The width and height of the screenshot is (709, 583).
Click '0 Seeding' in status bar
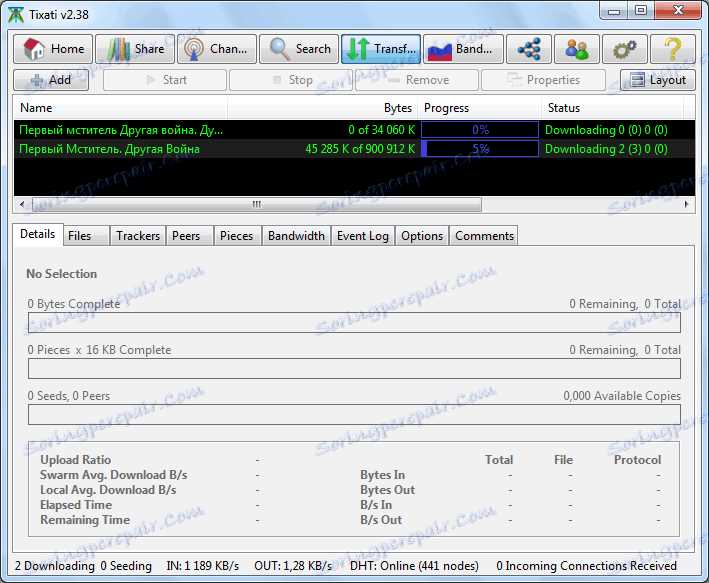[126, 566]
